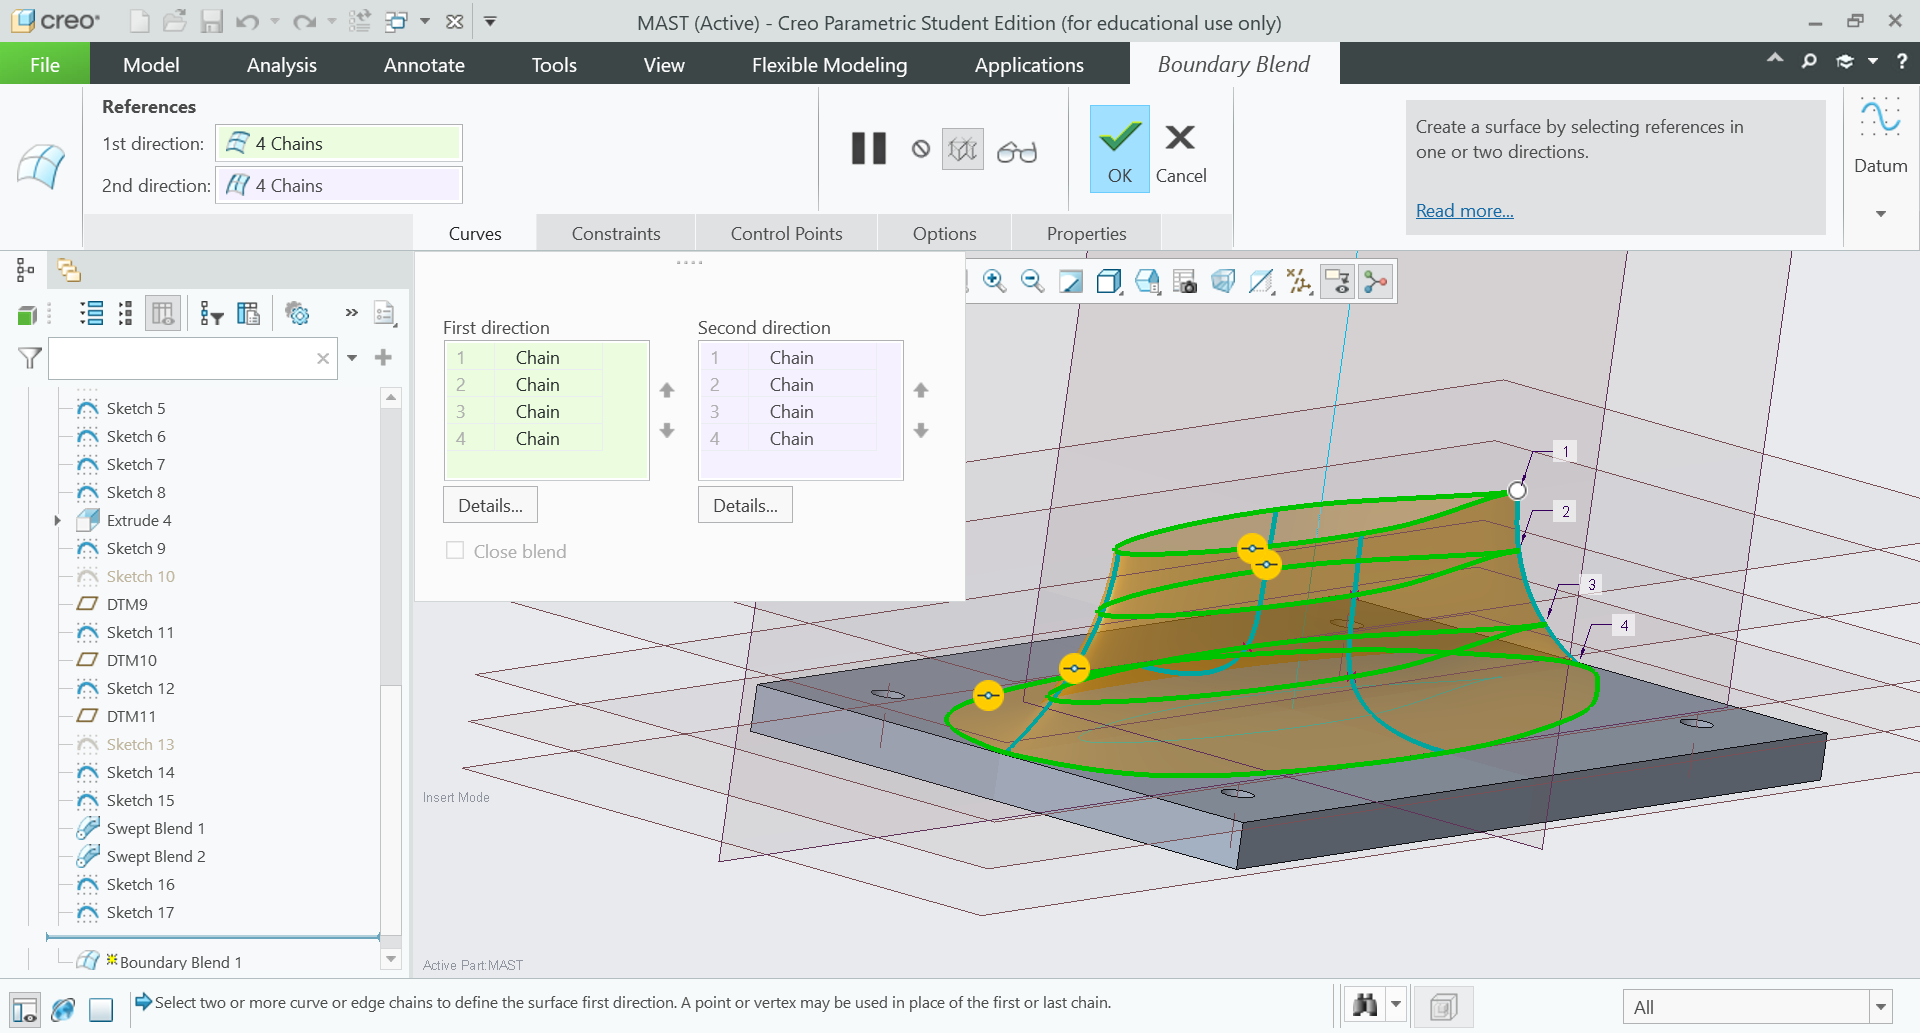This screenshot has width=1920, height=1034.
Task: Enable detached preview with eyeglasses icon
Action: pyautogui.click(x=1016, y=150)
